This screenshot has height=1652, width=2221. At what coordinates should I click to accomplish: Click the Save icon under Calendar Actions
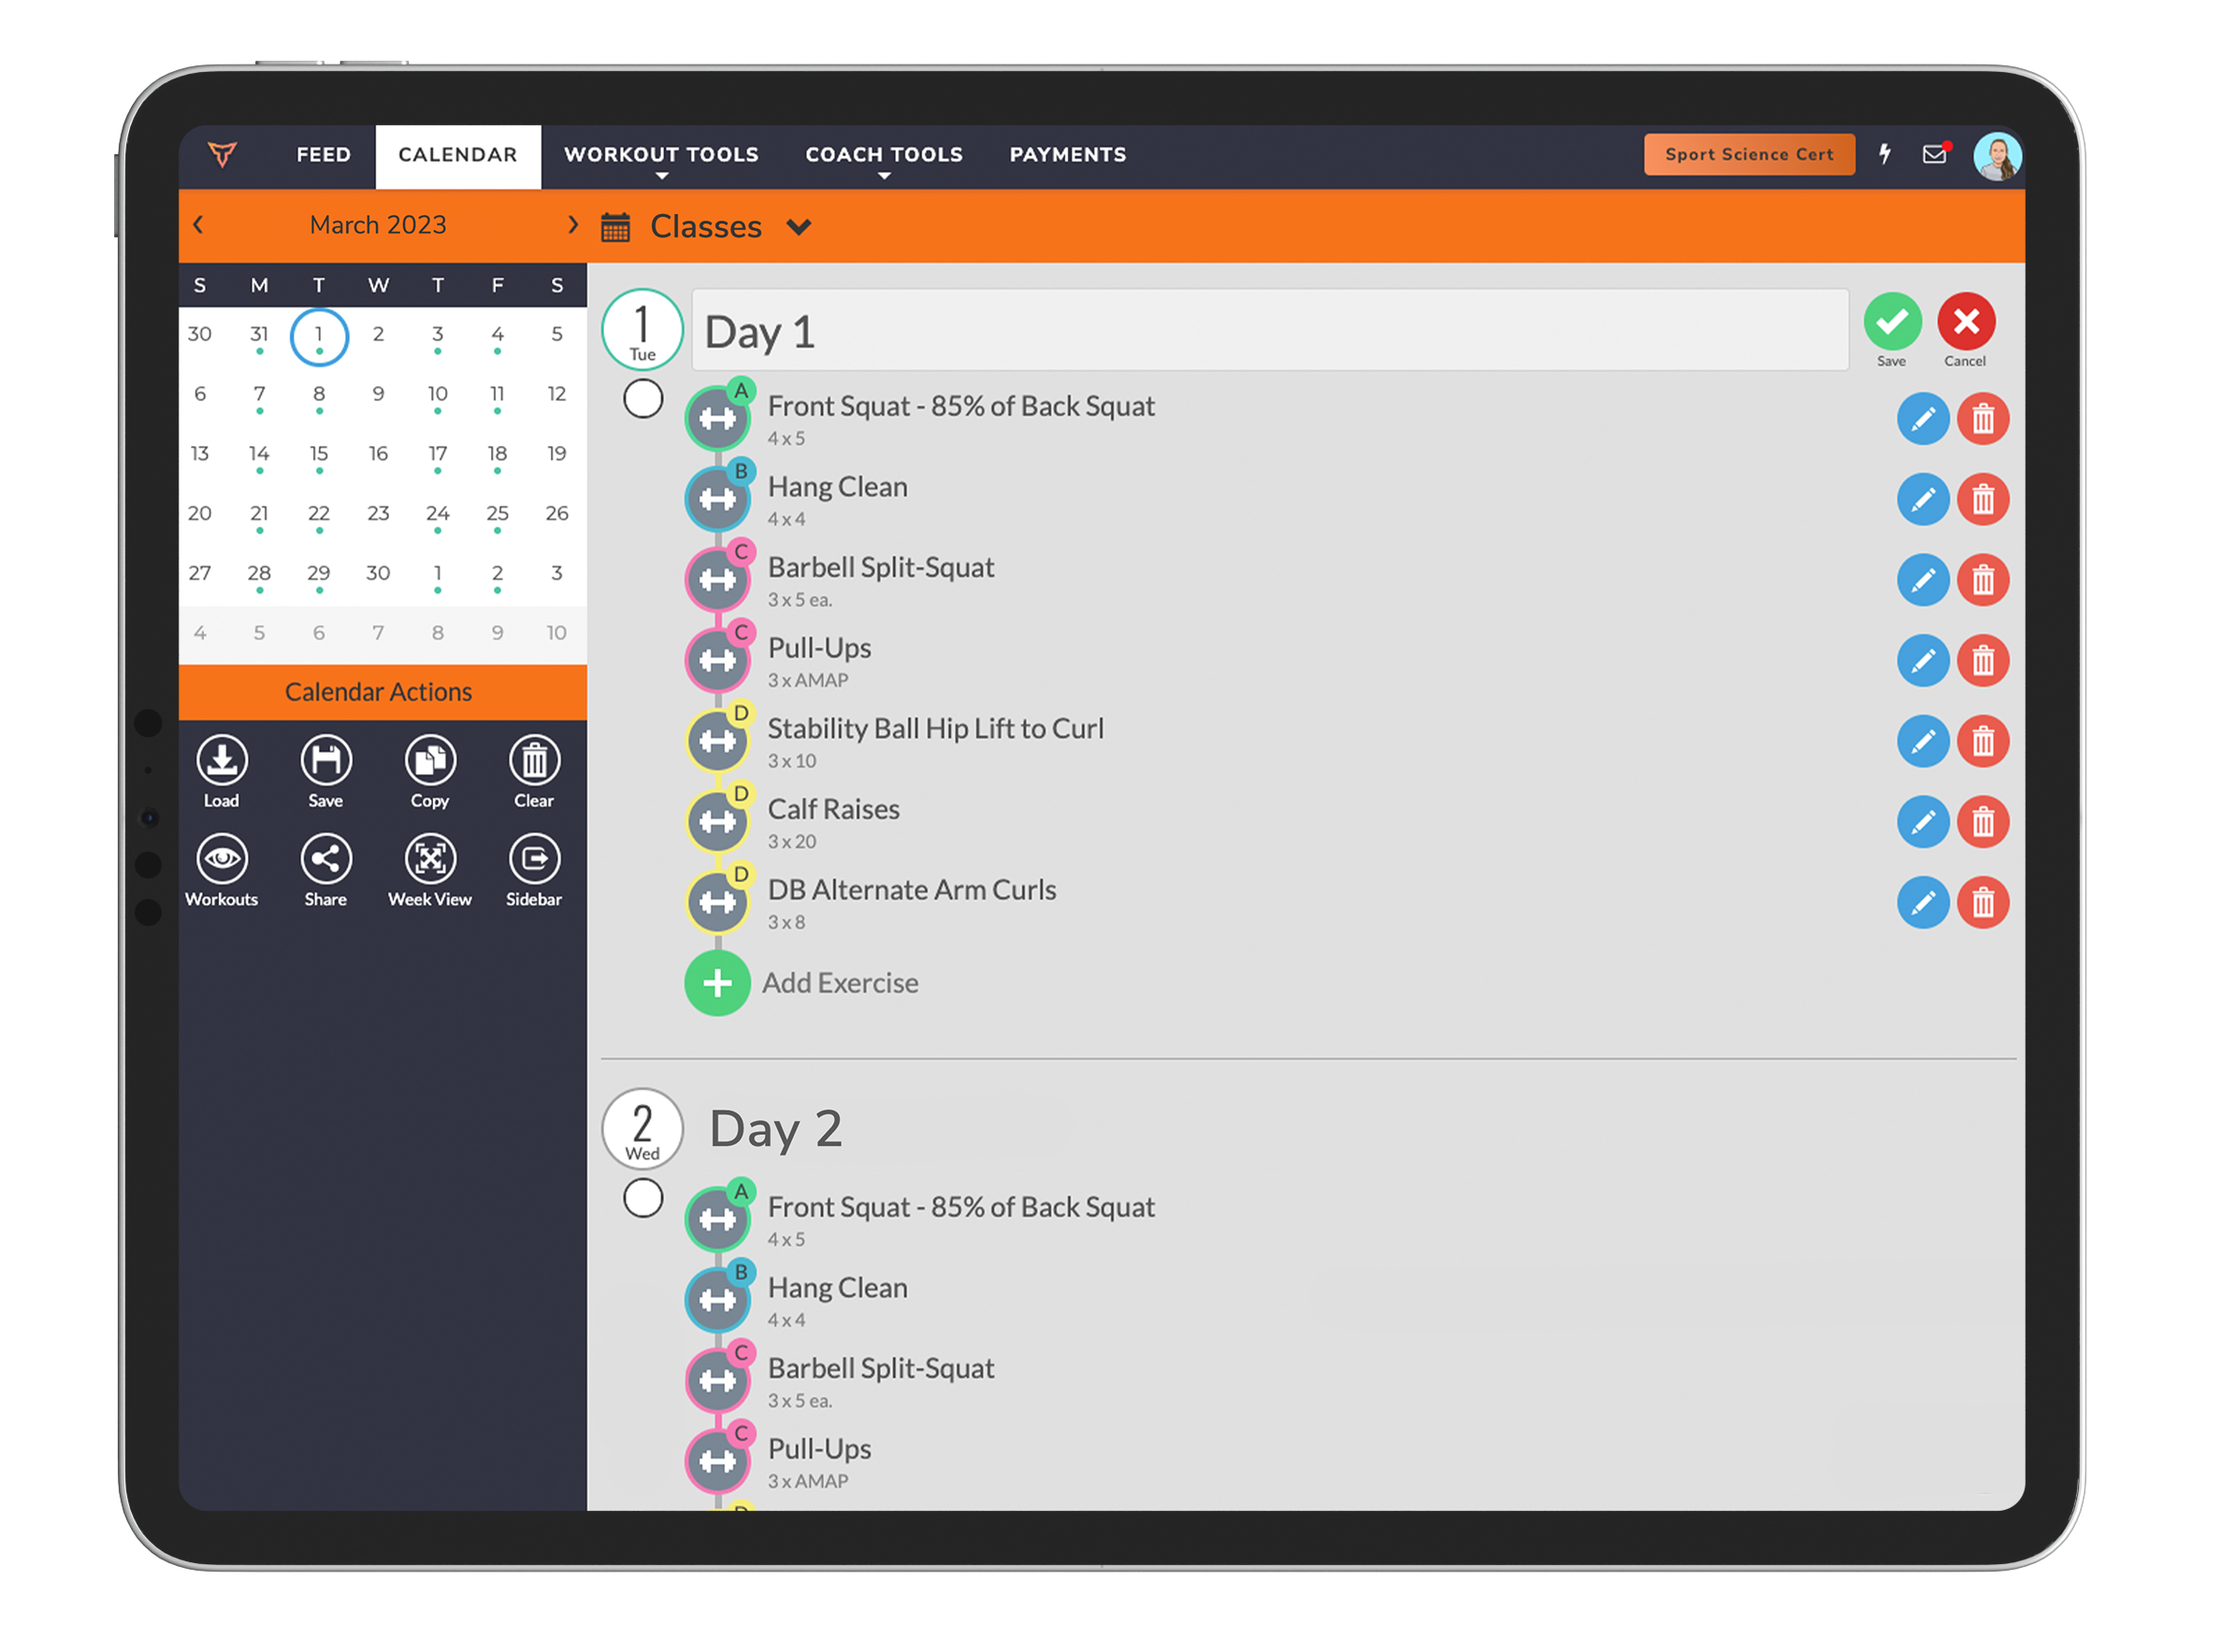[x=326, y=762]
